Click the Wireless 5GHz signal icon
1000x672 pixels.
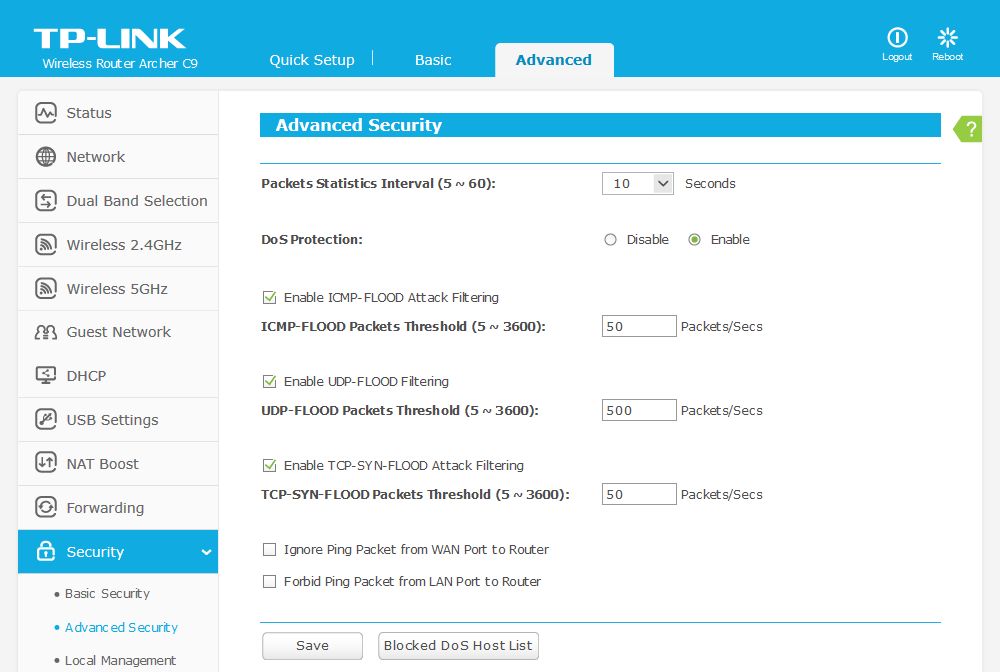pyautogui.click(x=46, y=289)
